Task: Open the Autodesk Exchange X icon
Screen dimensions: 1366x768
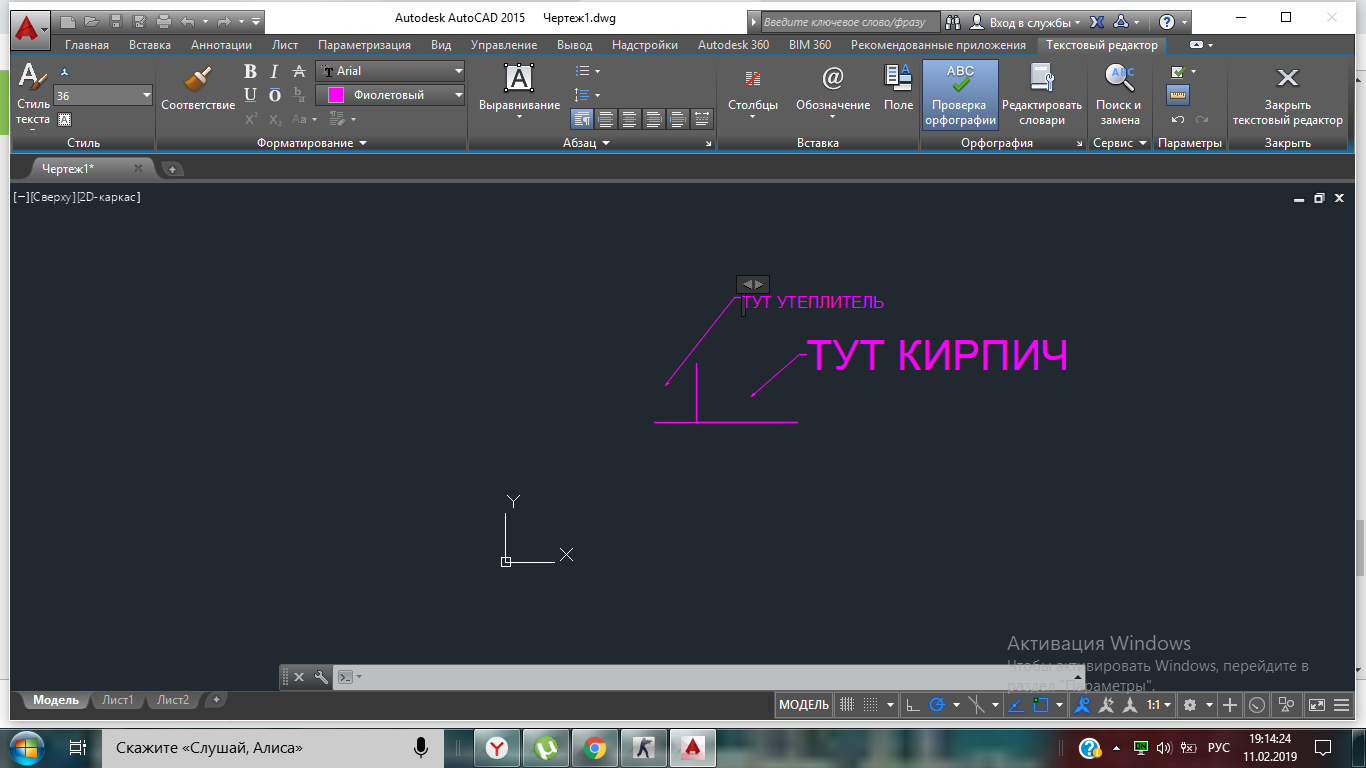Action: pyautogui.click(x=1097, y=21)
